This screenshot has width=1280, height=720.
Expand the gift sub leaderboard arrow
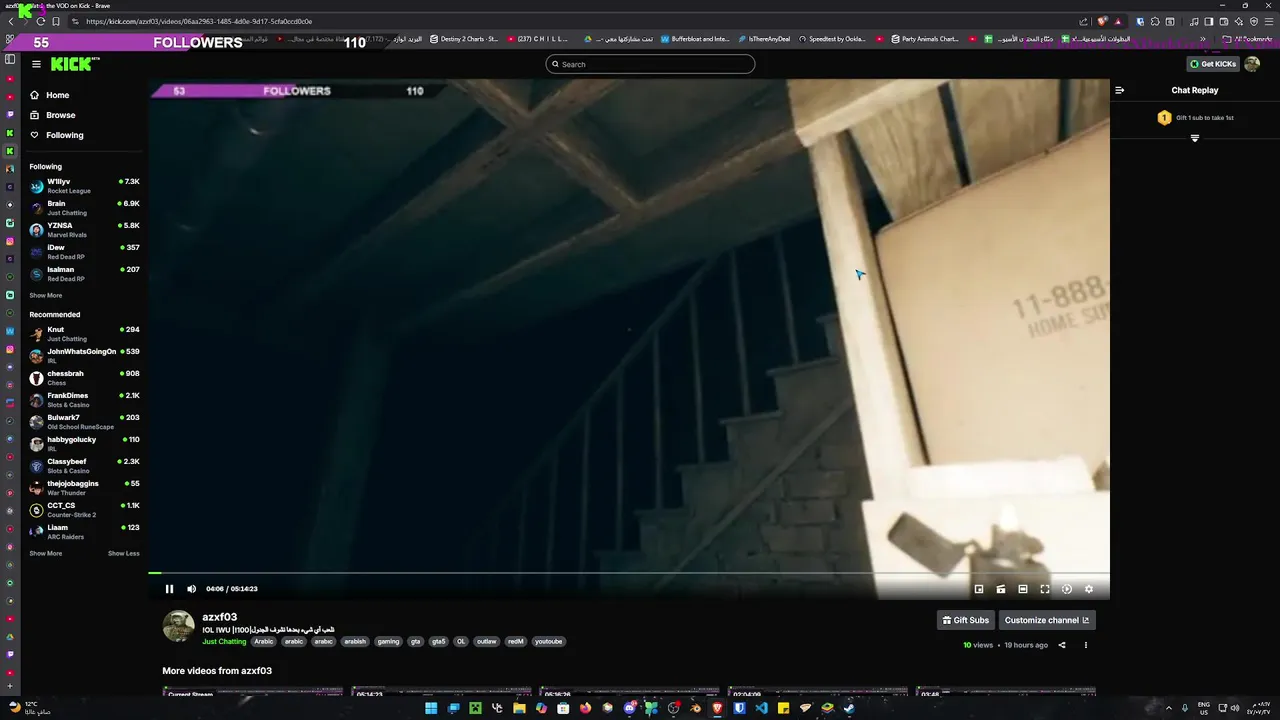point(1195,138)
